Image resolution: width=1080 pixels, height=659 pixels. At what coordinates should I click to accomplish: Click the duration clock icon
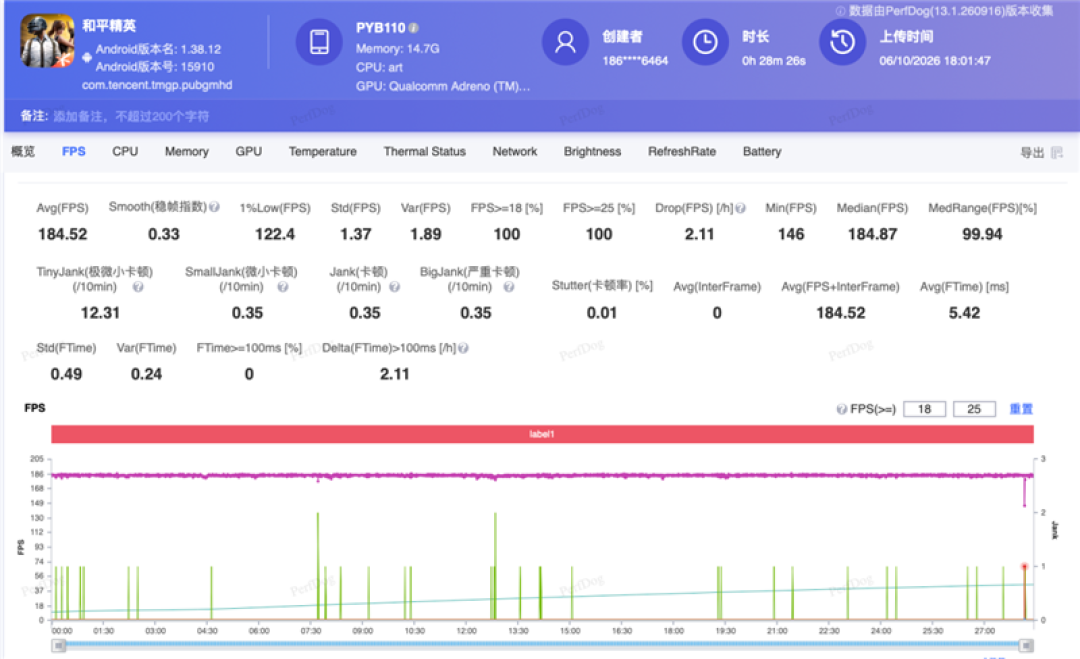705,42
